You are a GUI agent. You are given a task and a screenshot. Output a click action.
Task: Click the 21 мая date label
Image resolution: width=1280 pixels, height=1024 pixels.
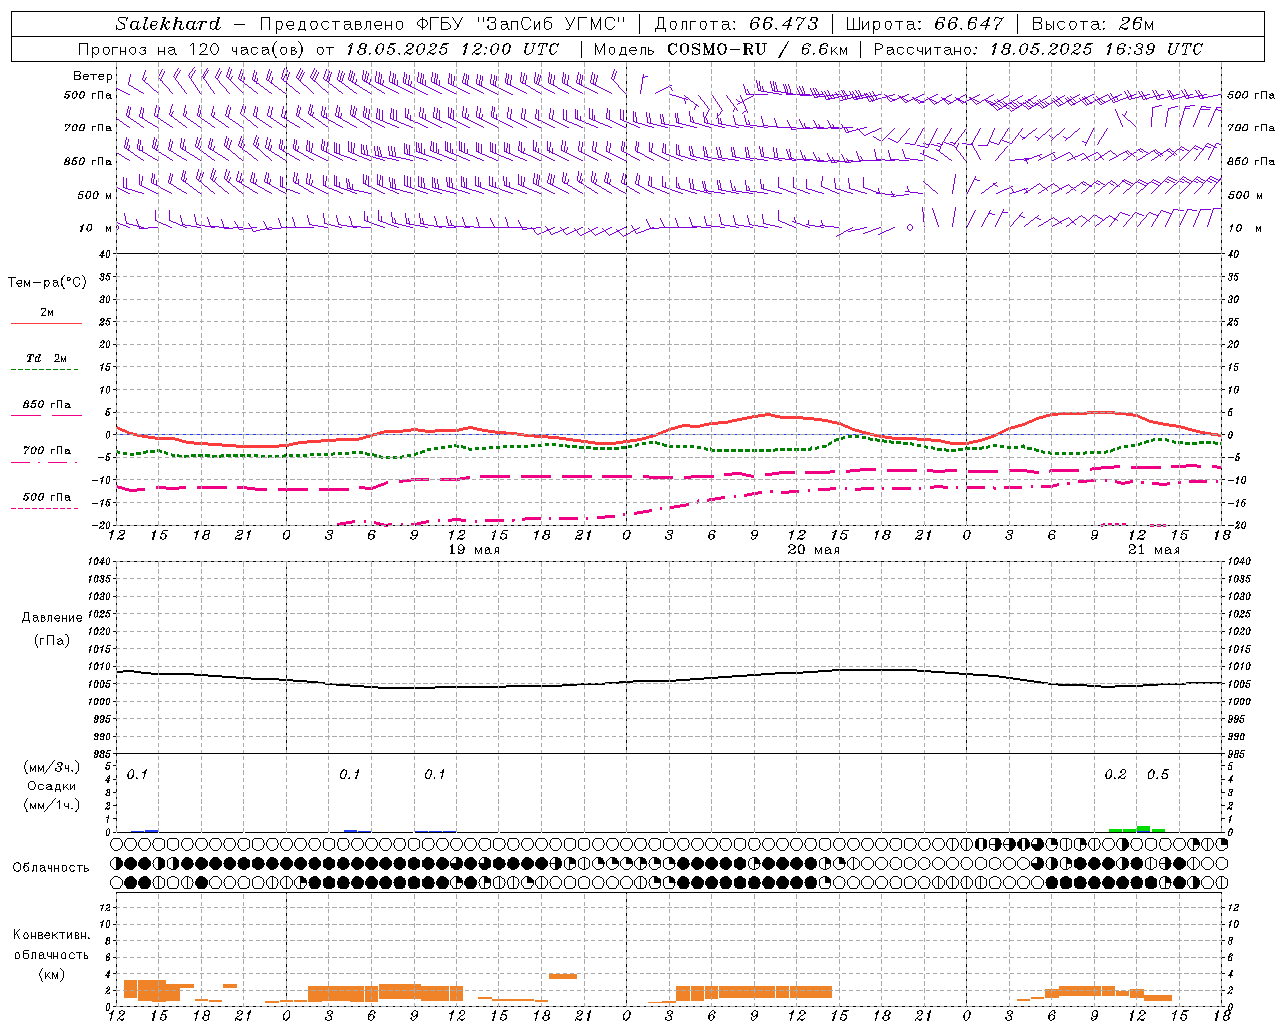pyautogui.click(x=1153, y=550)
